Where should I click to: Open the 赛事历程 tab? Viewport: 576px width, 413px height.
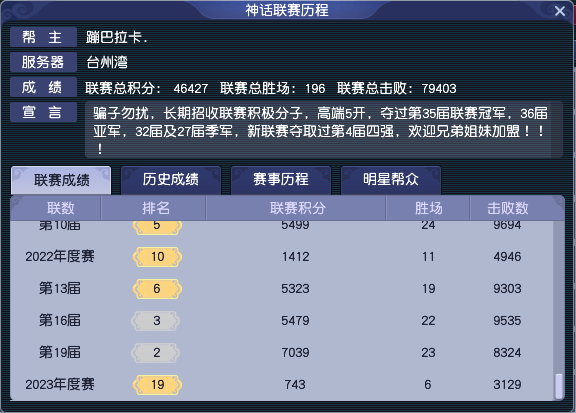(281, 180)
